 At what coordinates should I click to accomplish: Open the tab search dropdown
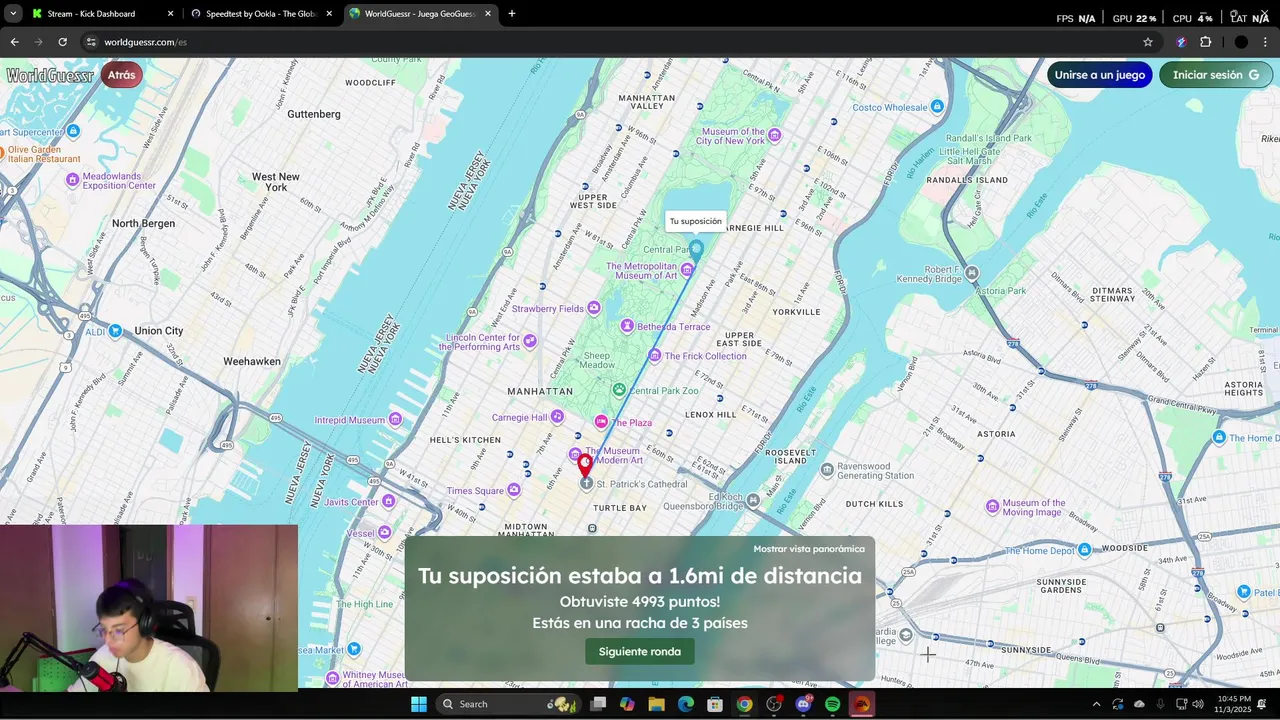[12, 14]
